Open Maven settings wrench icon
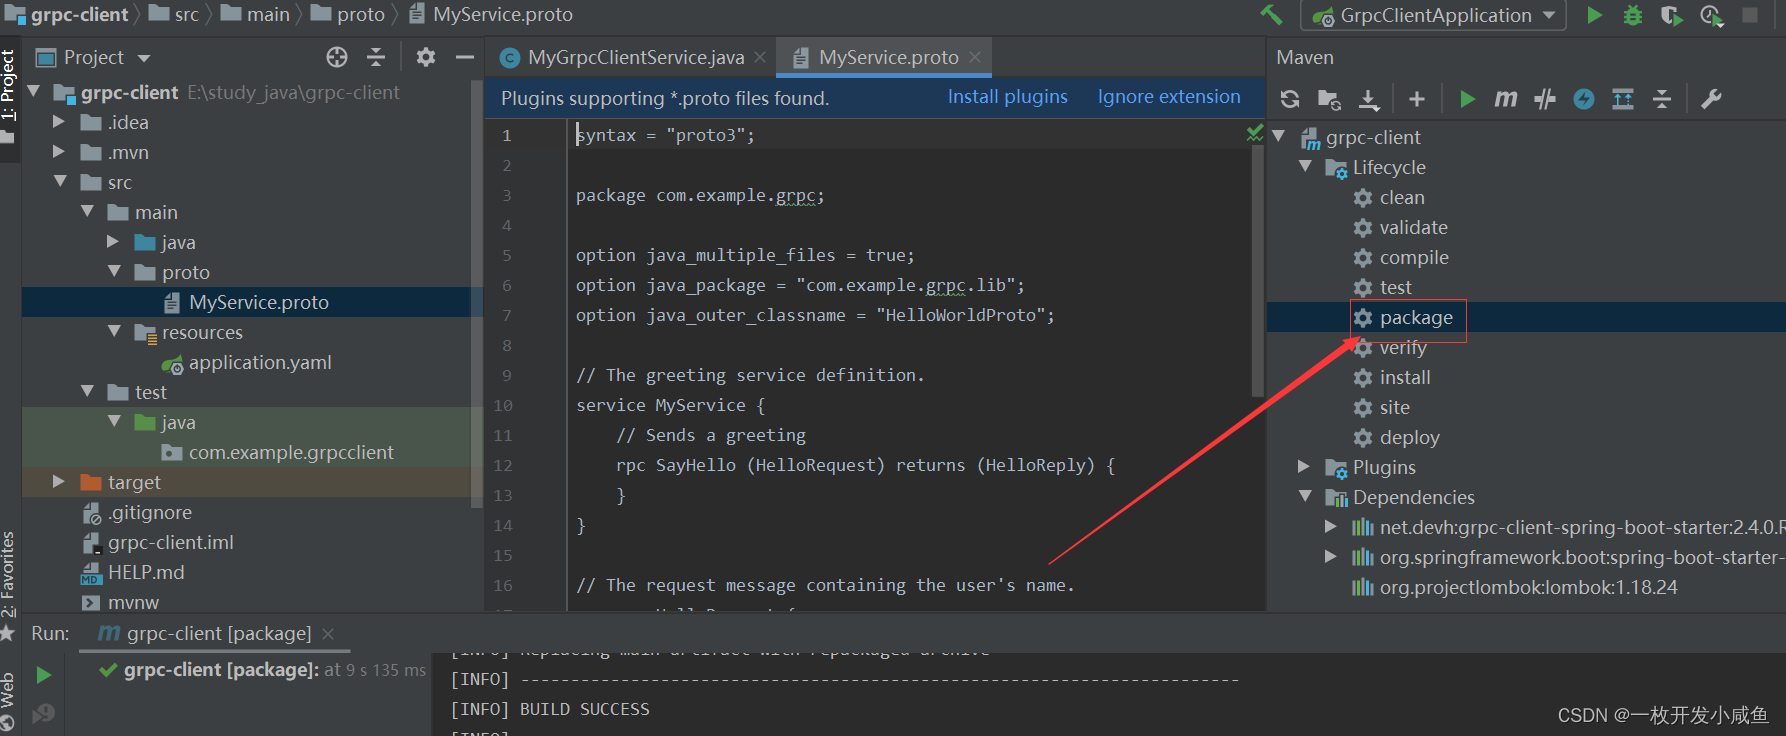Screen dimensions: 1786x736 1711,99
